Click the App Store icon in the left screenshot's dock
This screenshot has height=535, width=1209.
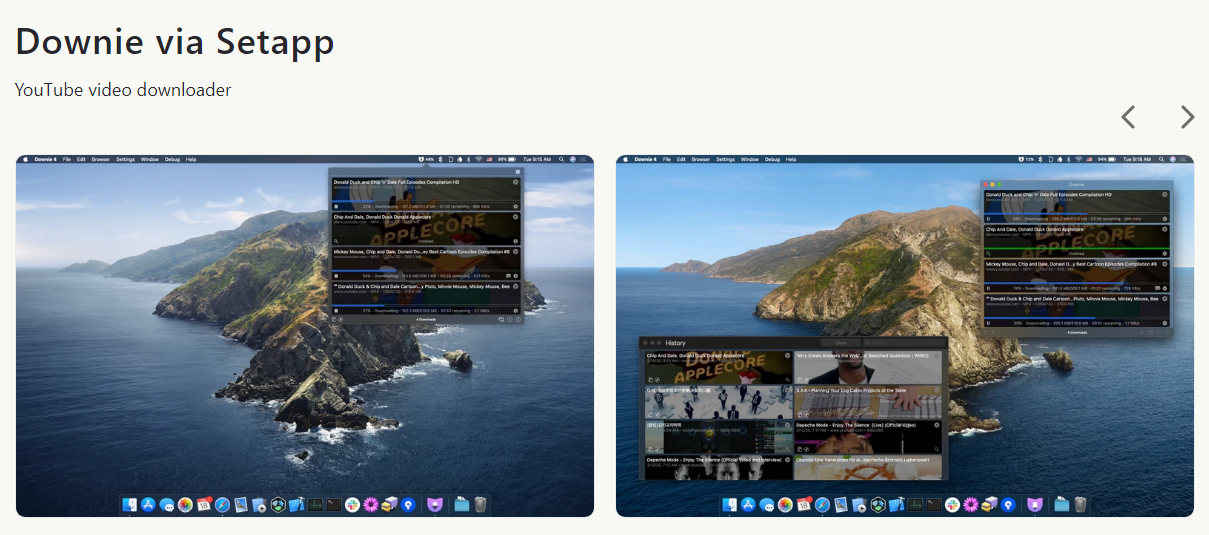tap(148, 505)
